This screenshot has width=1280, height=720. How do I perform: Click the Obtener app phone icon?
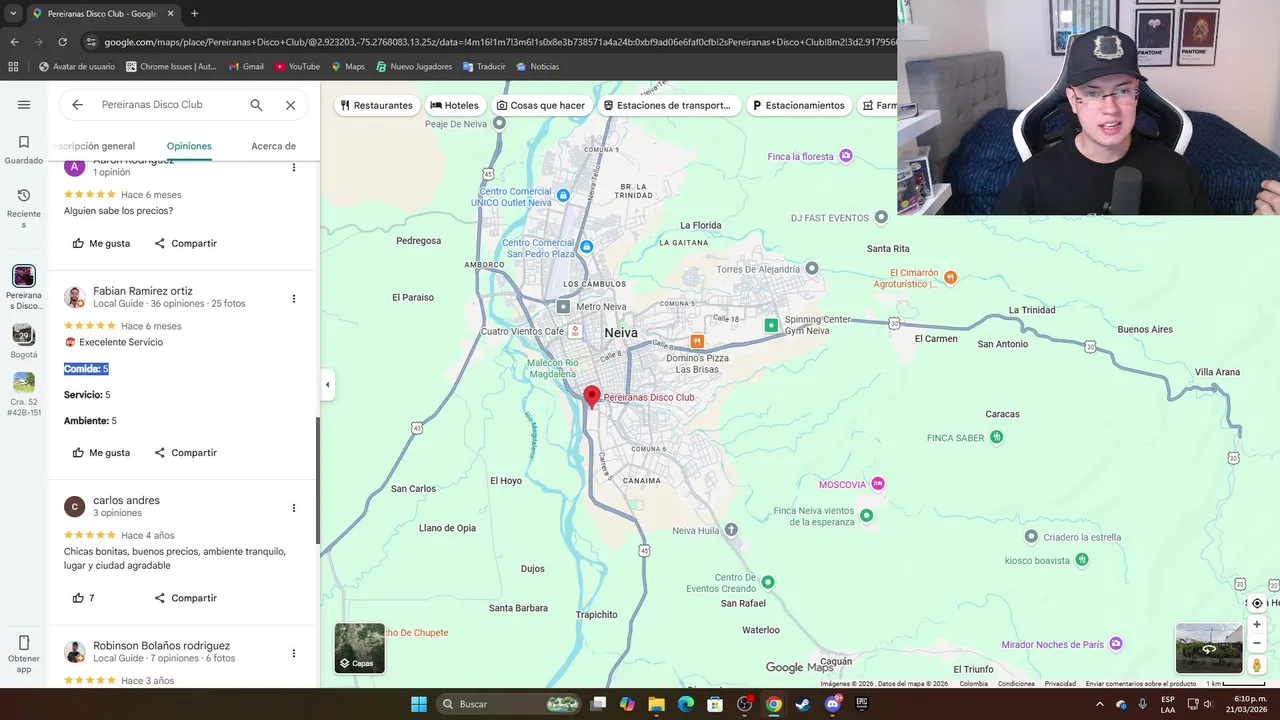coord(24,643)
